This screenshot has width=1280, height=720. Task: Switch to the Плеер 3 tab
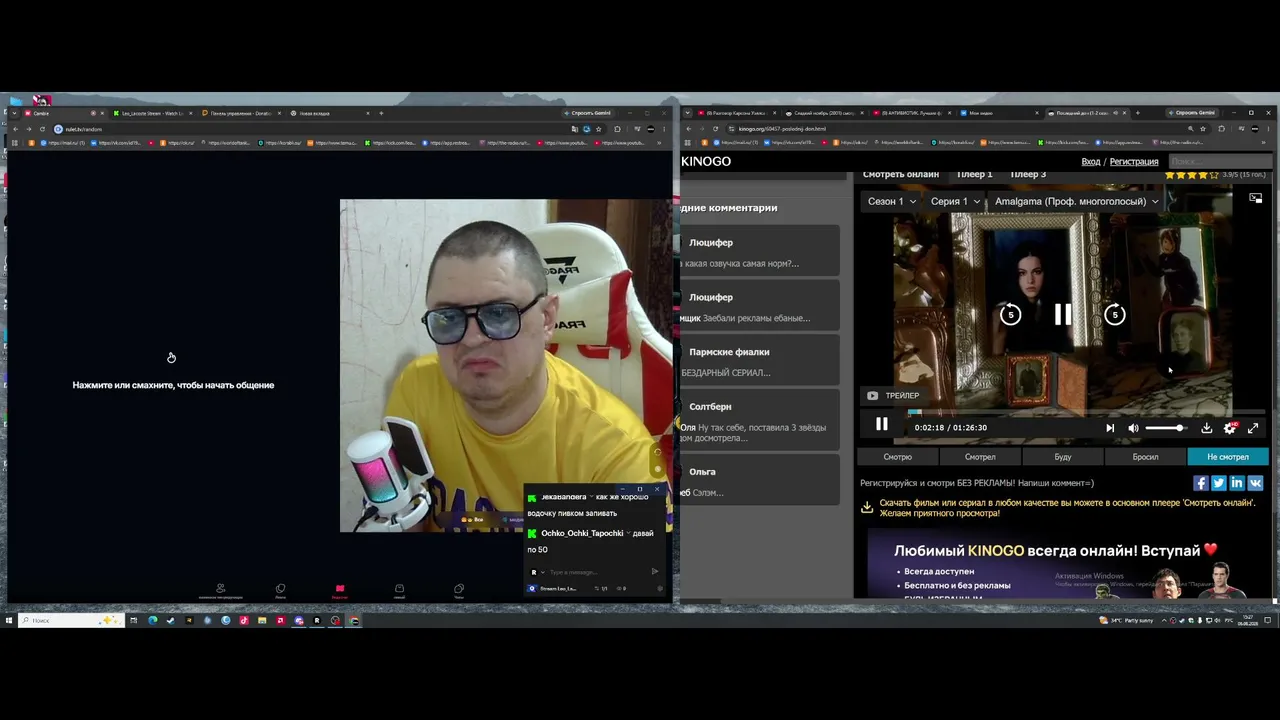[1028, 174]
